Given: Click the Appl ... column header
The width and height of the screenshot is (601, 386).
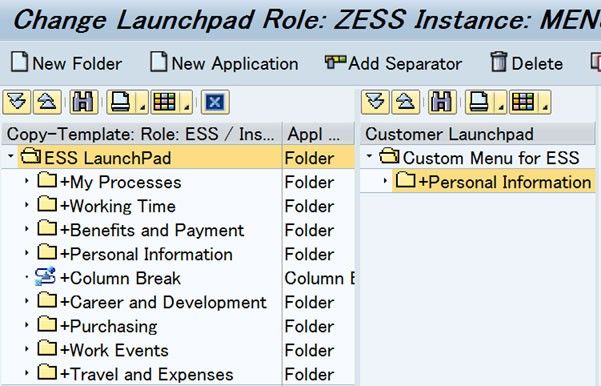Looking at the screenshot, I should click(x=319, y=134).
